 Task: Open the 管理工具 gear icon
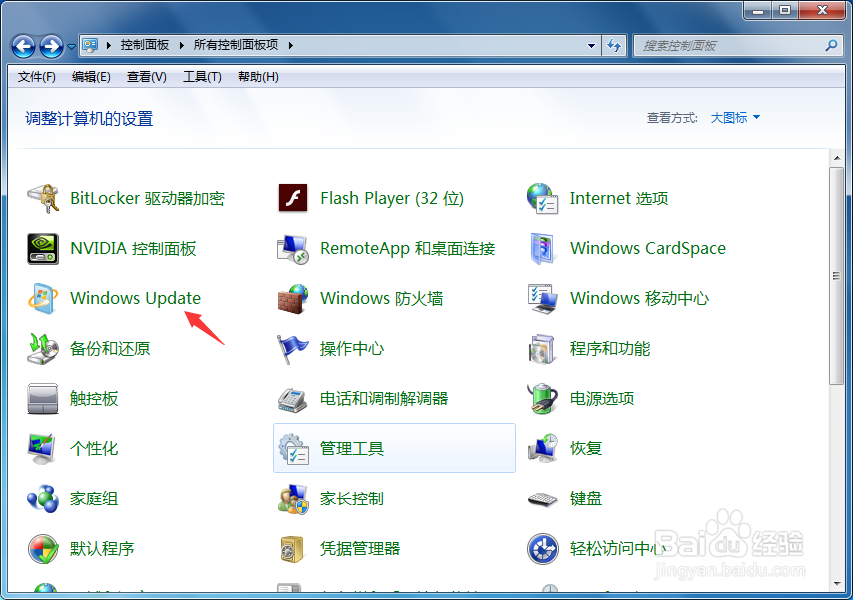pos(294,449)
